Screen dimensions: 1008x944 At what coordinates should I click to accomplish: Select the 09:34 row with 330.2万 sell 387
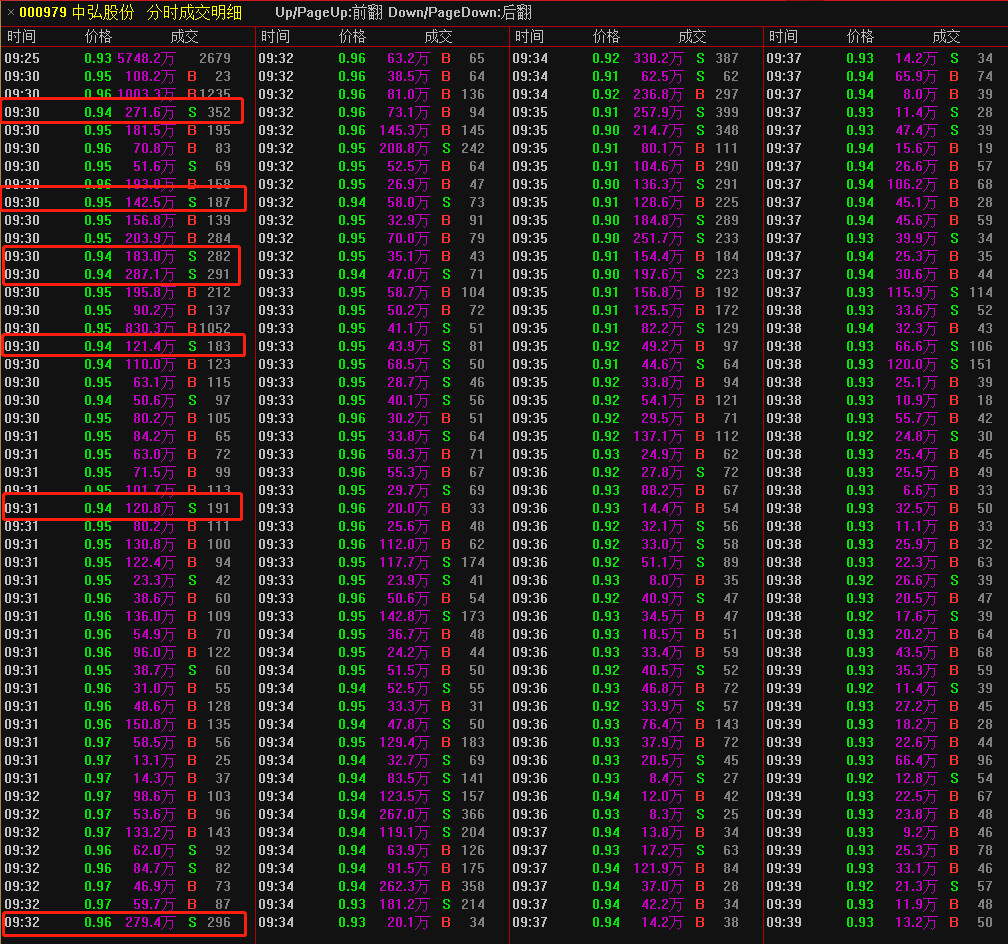[x=635, y=59]
